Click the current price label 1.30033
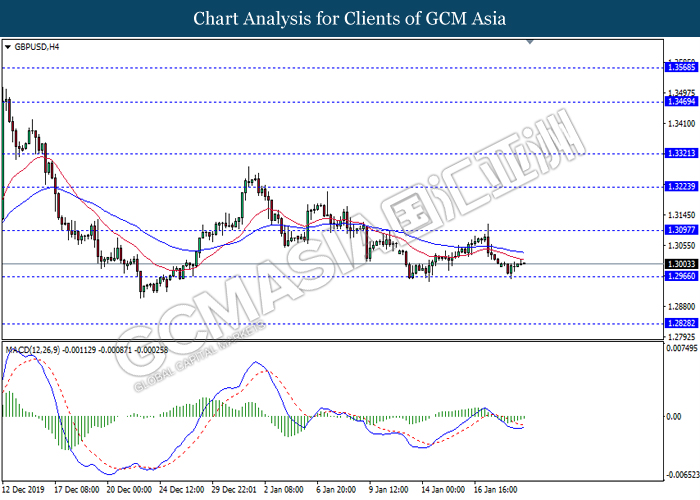 coord(682,264)
